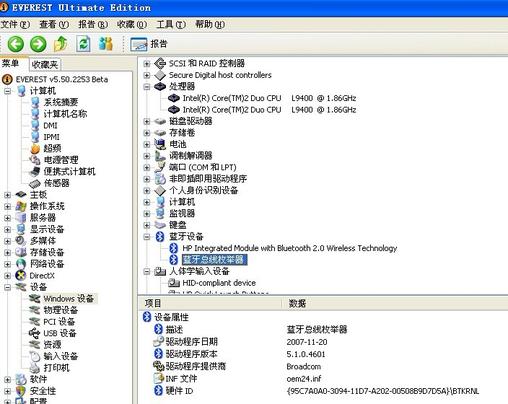Click the DirectX icon

pyautogui.click(x=21, y=276)
